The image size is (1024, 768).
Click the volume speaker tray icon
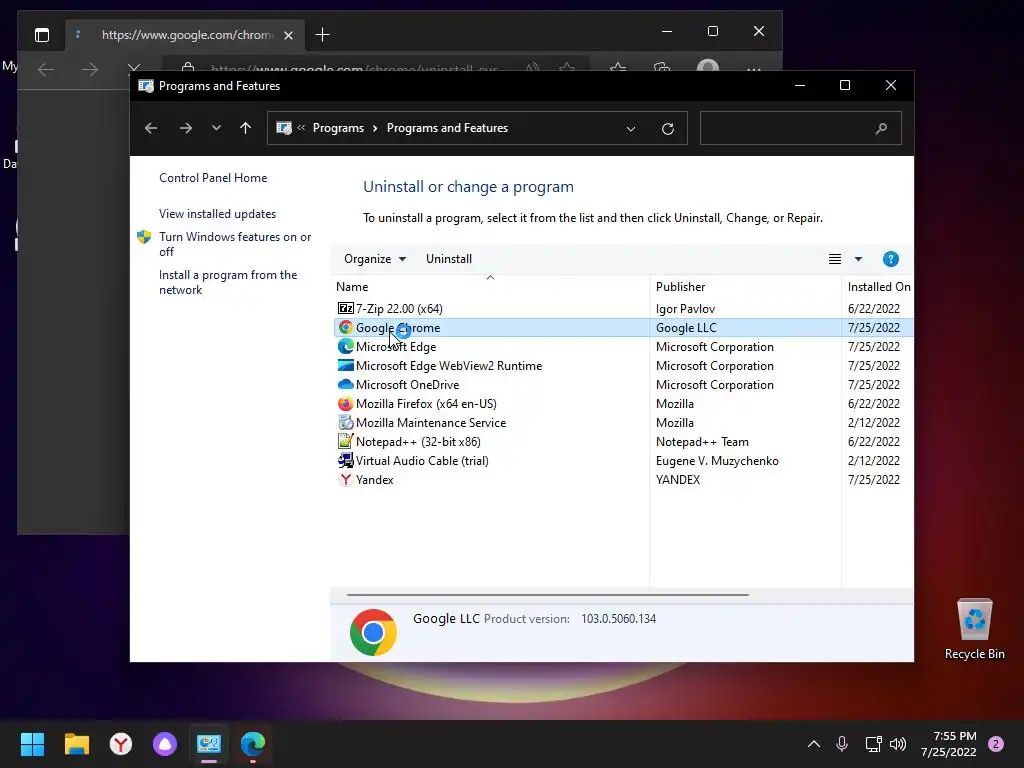coord(898,743)
